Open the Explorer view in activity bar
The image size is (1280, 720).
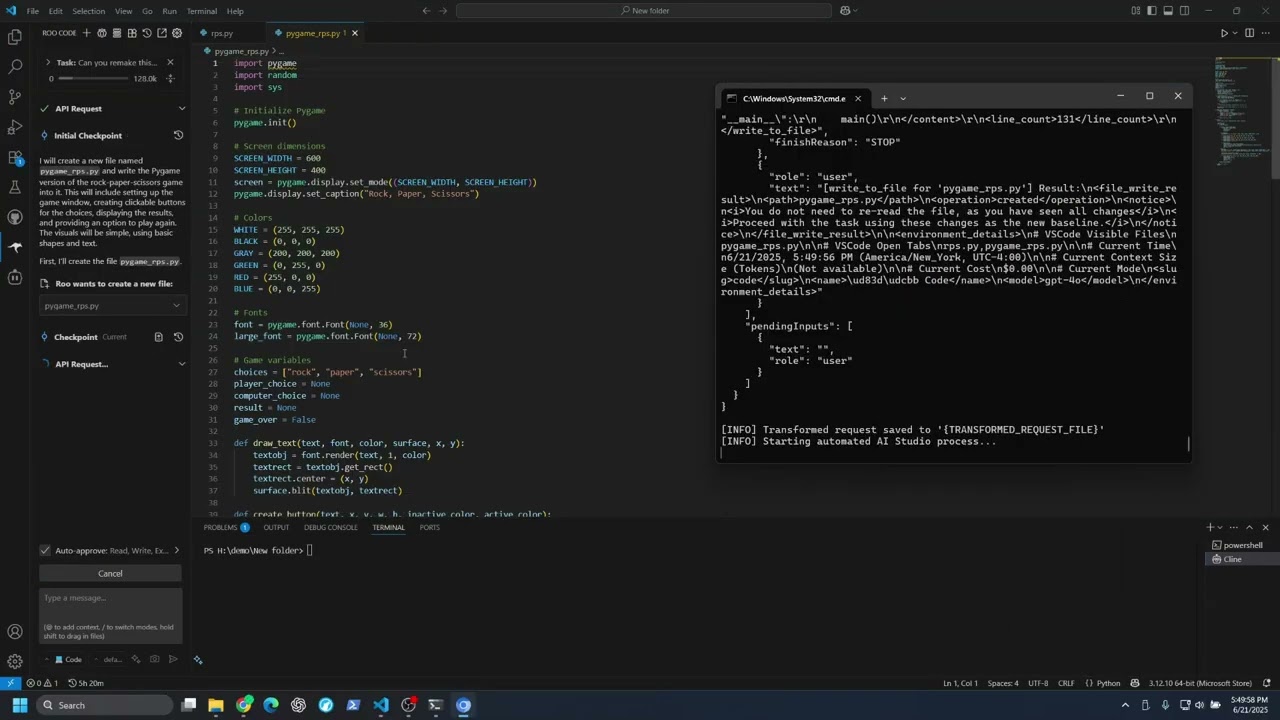point(15,37)
